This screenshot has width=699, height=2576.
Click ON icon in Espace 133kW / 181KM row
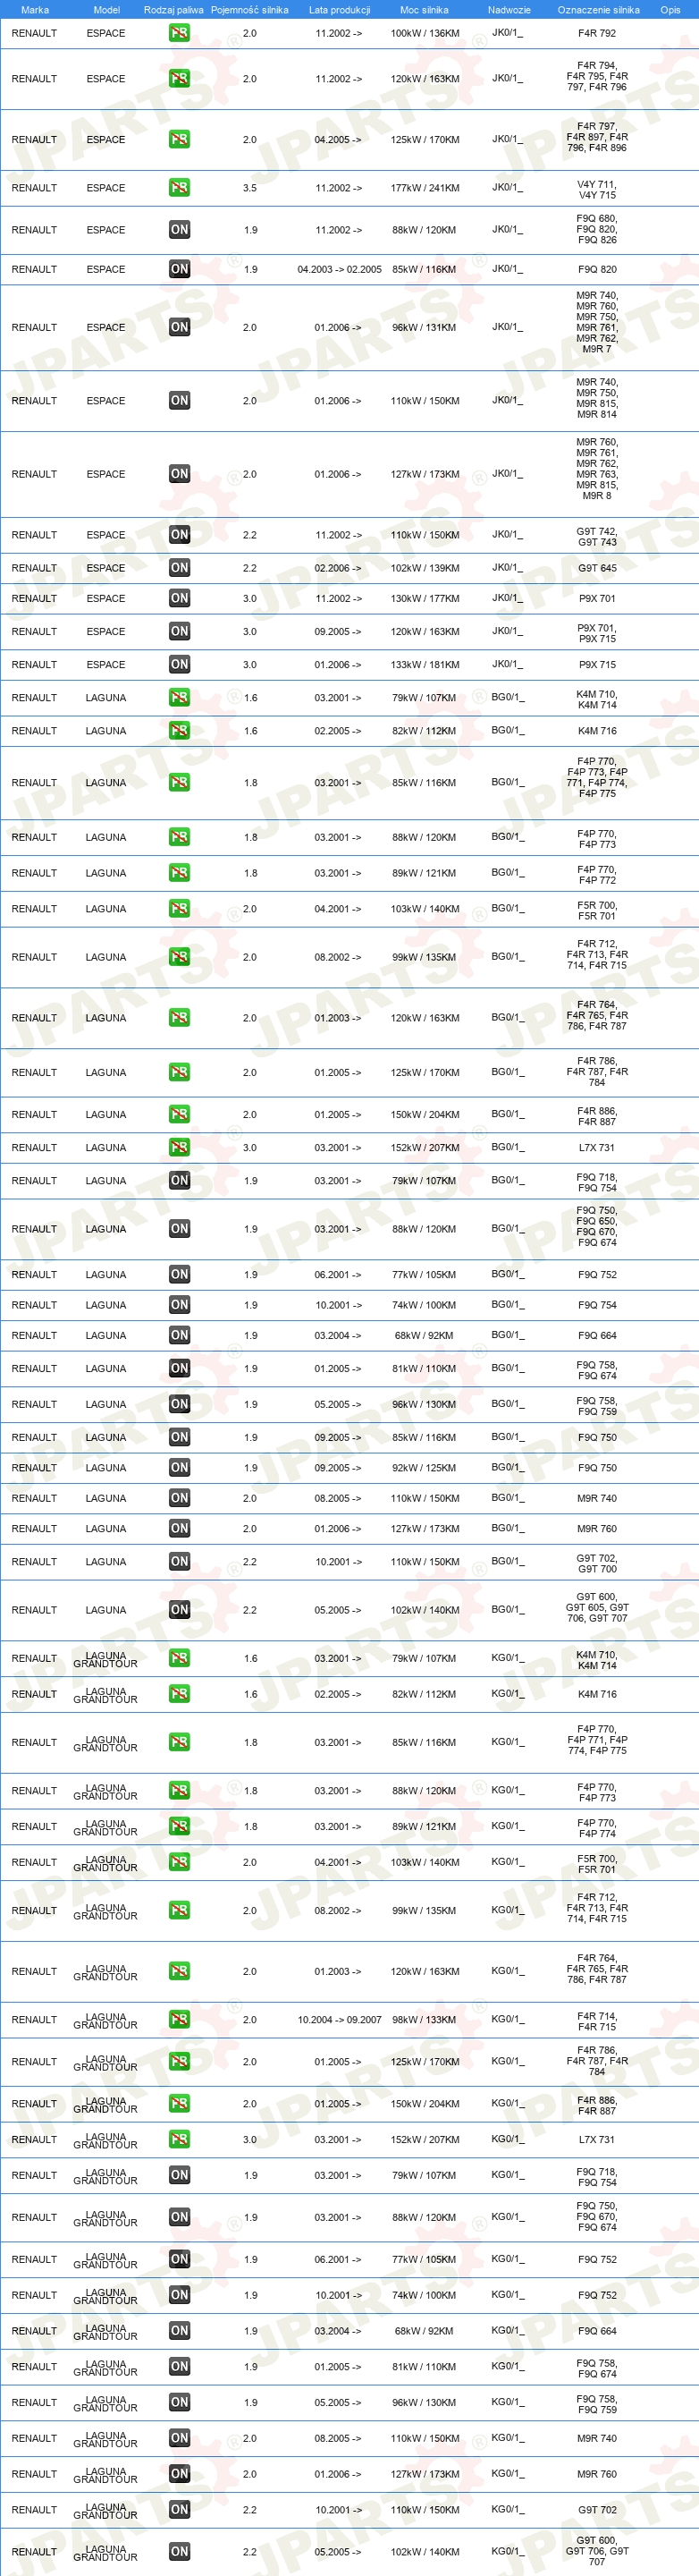179,664
